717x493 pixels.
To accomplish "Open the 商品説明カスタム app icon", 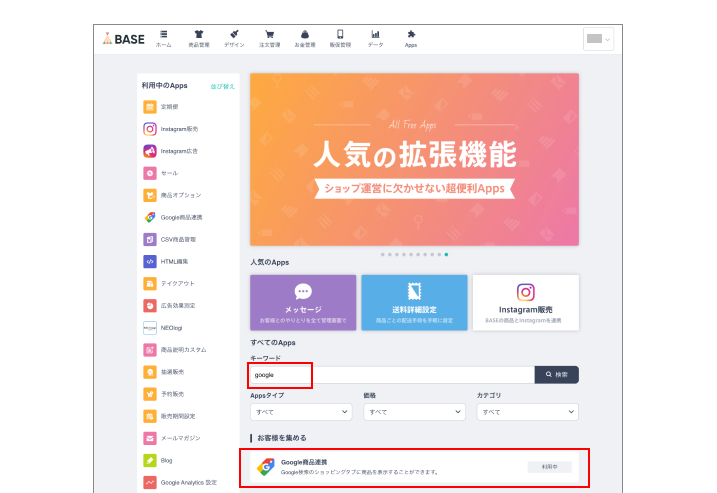I will 150,350.
